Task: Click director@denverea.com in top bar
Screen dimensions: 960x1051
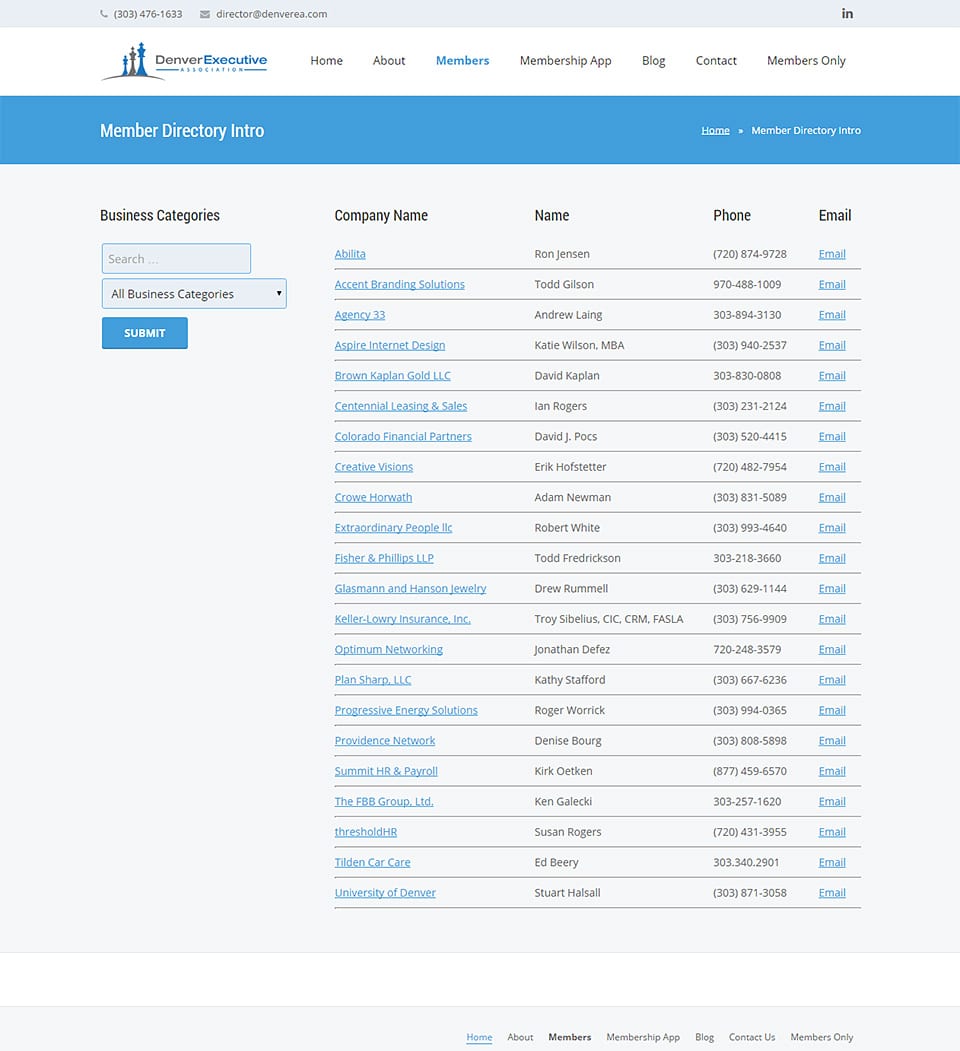Action: coord(272,14)
